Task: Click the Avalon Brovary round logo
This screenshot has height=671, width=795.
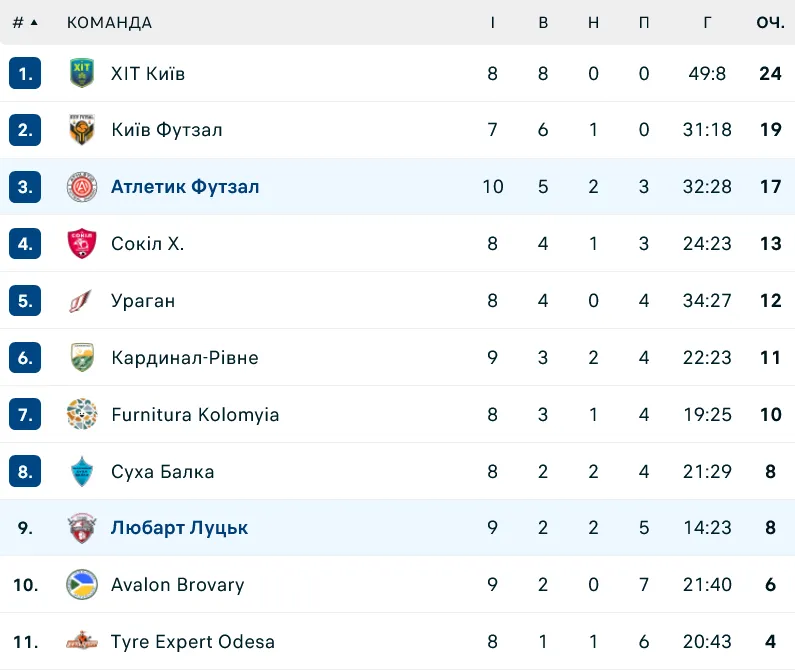Action: 81,585
